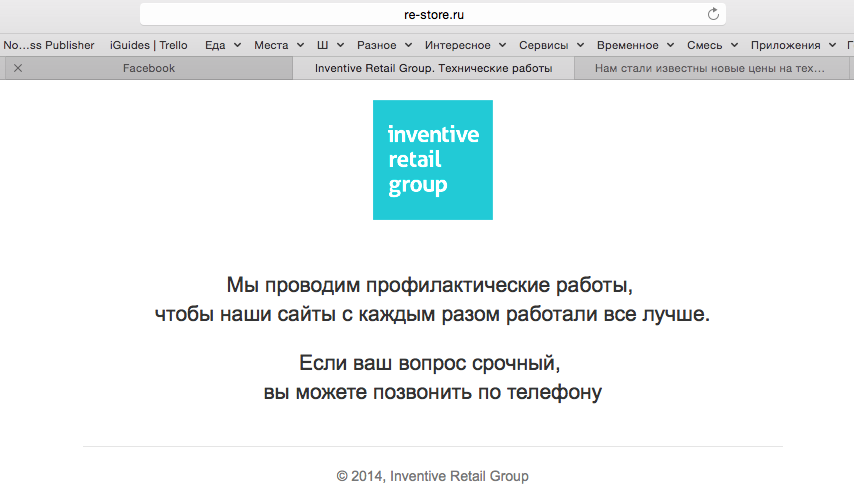Close the Facebook tab
This screenshot has width=854, height=500.
[x=18, y=68]
